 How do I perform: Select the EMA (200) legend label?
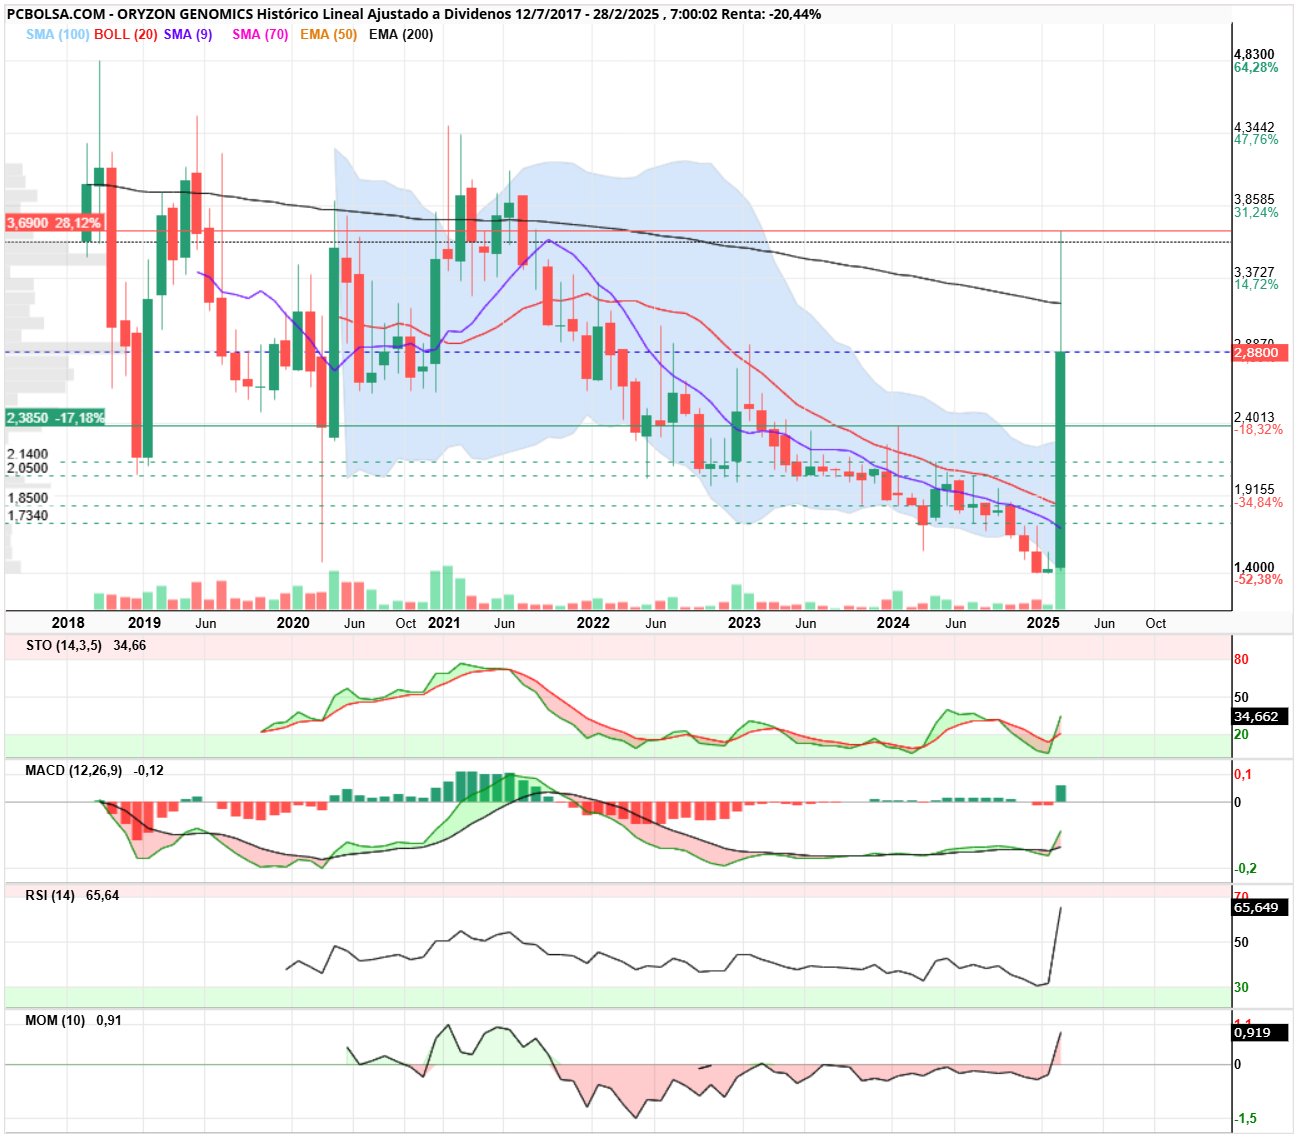[x=401, y=34]
